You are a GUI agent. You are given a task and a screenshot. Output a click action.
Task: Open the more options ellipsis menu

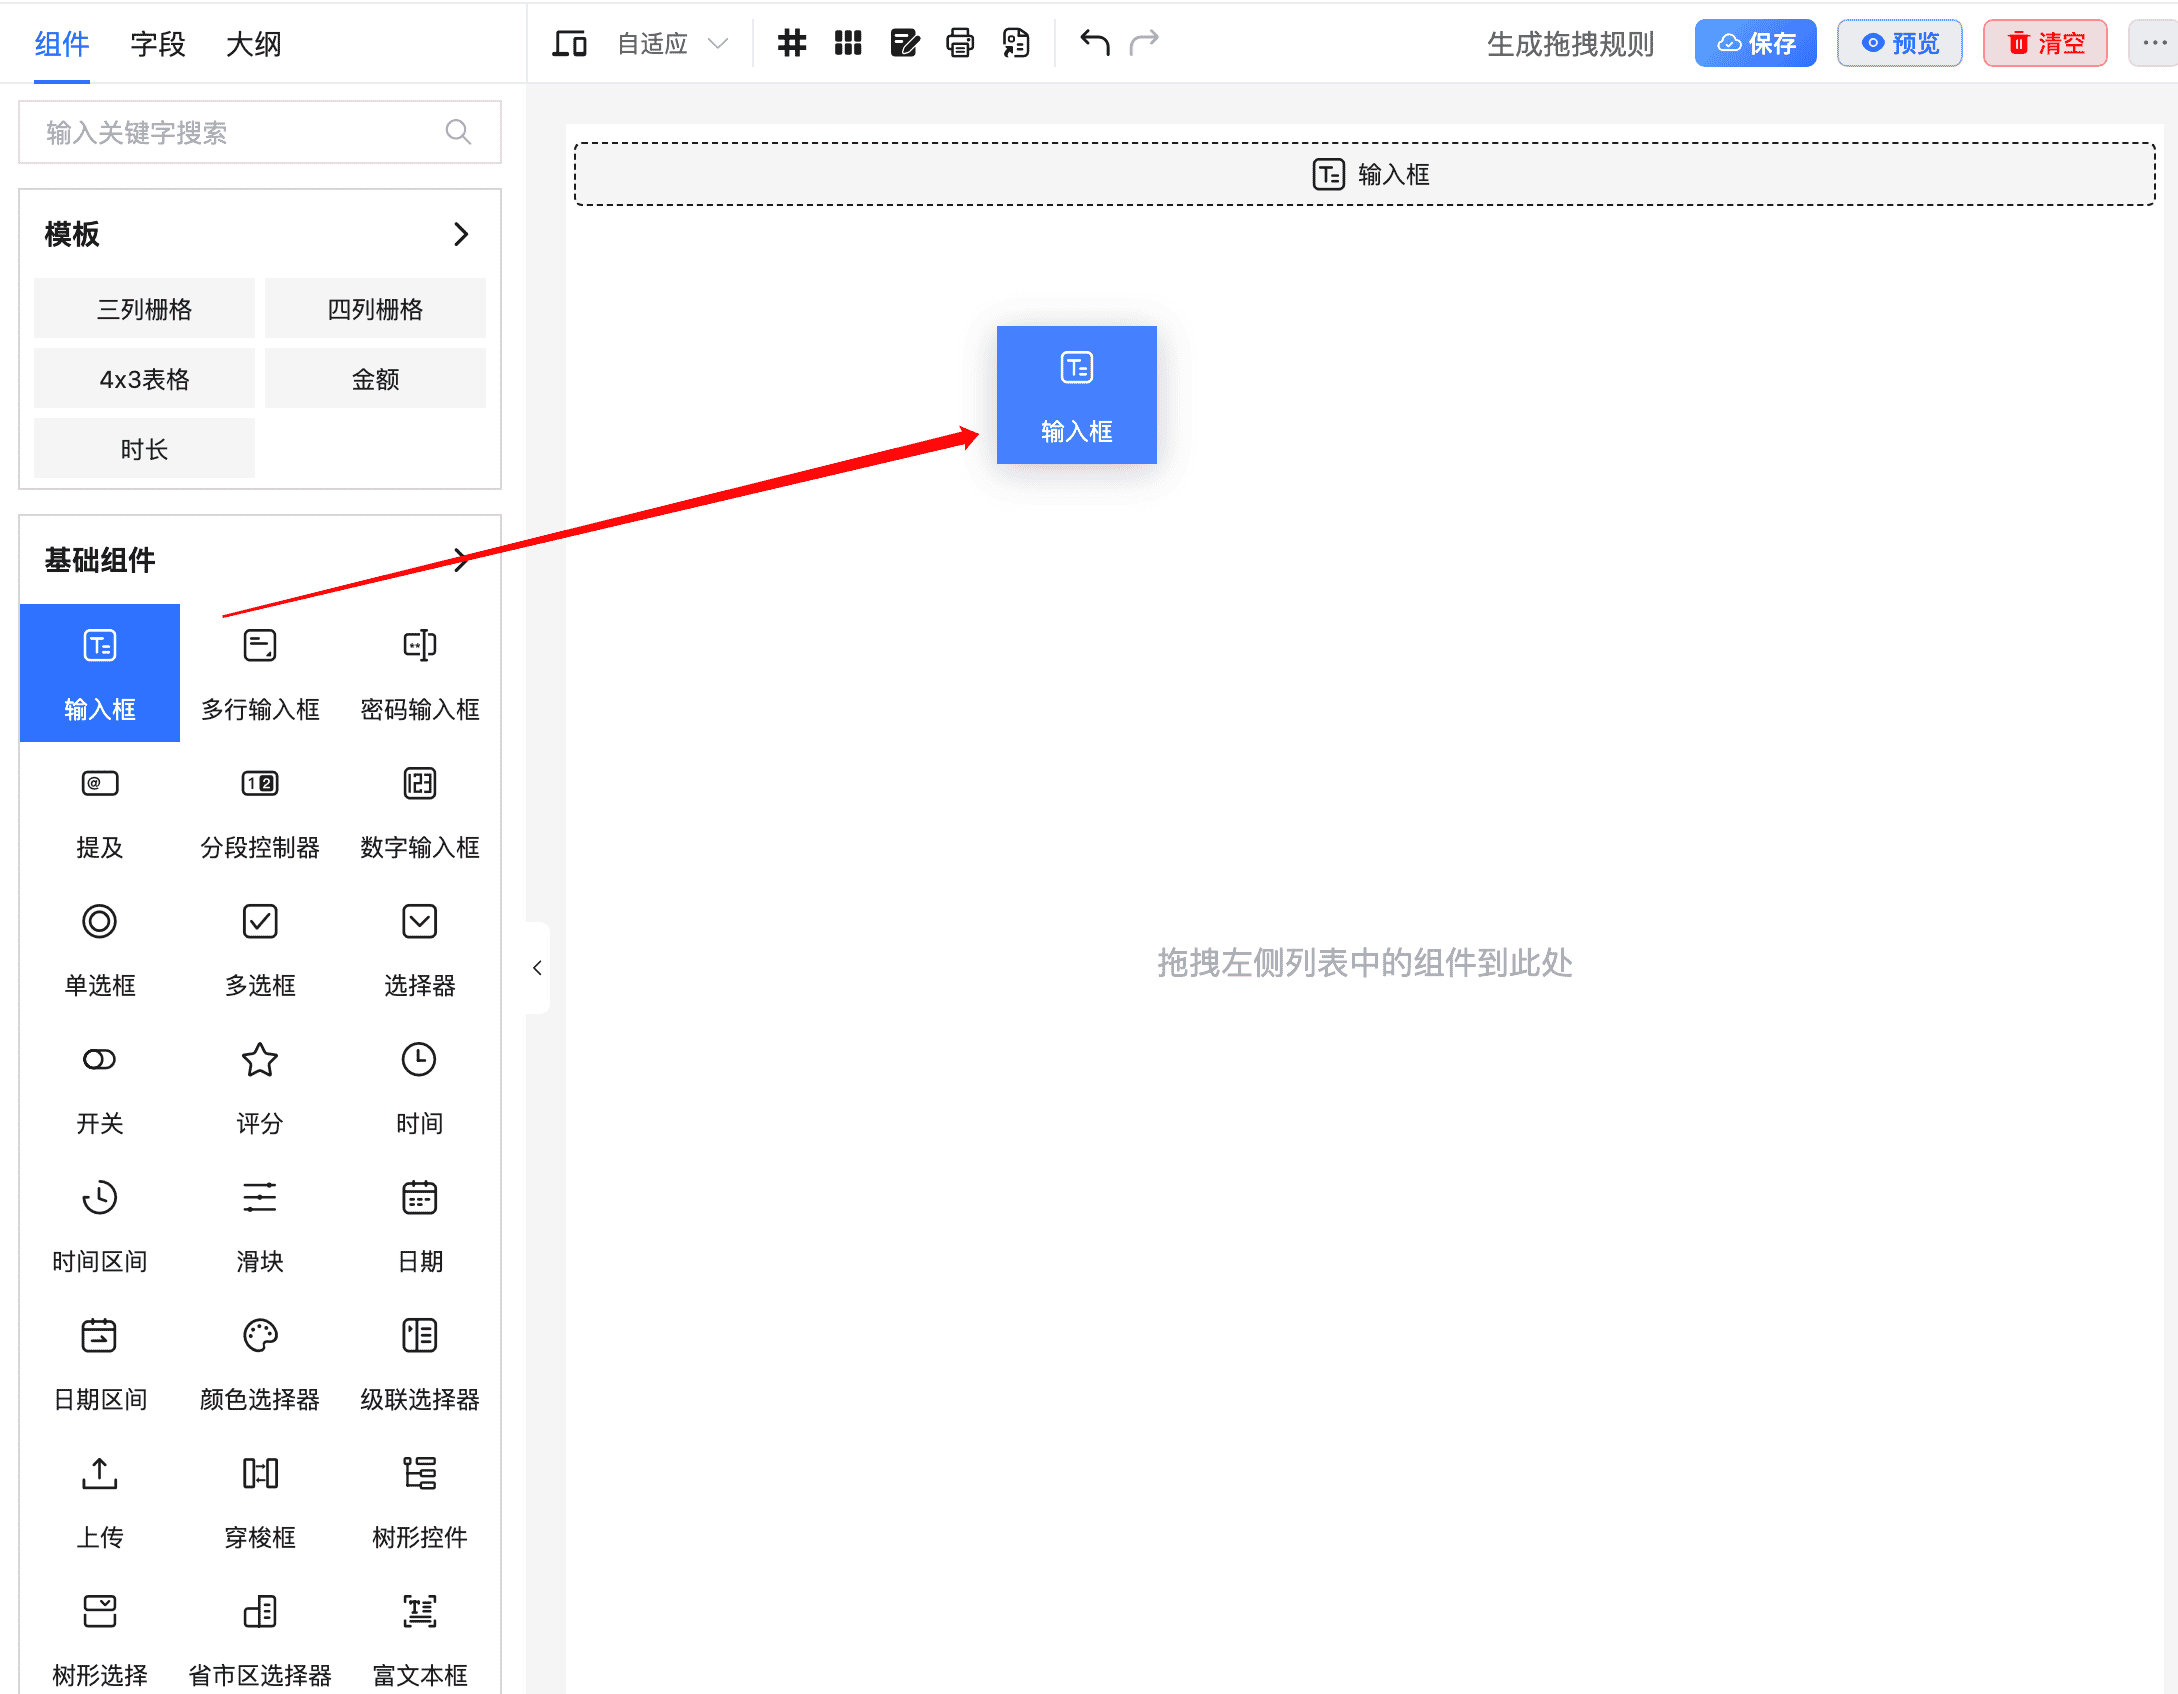[x=2154, y=43]
